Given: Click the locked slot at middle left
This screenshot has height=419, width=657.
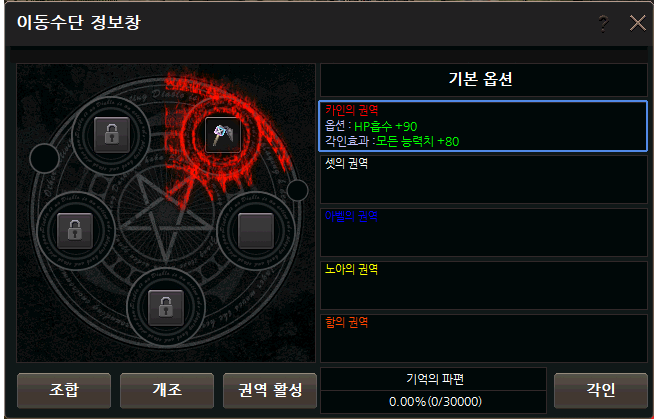Looking at the screenshot, I should (75, 230).
